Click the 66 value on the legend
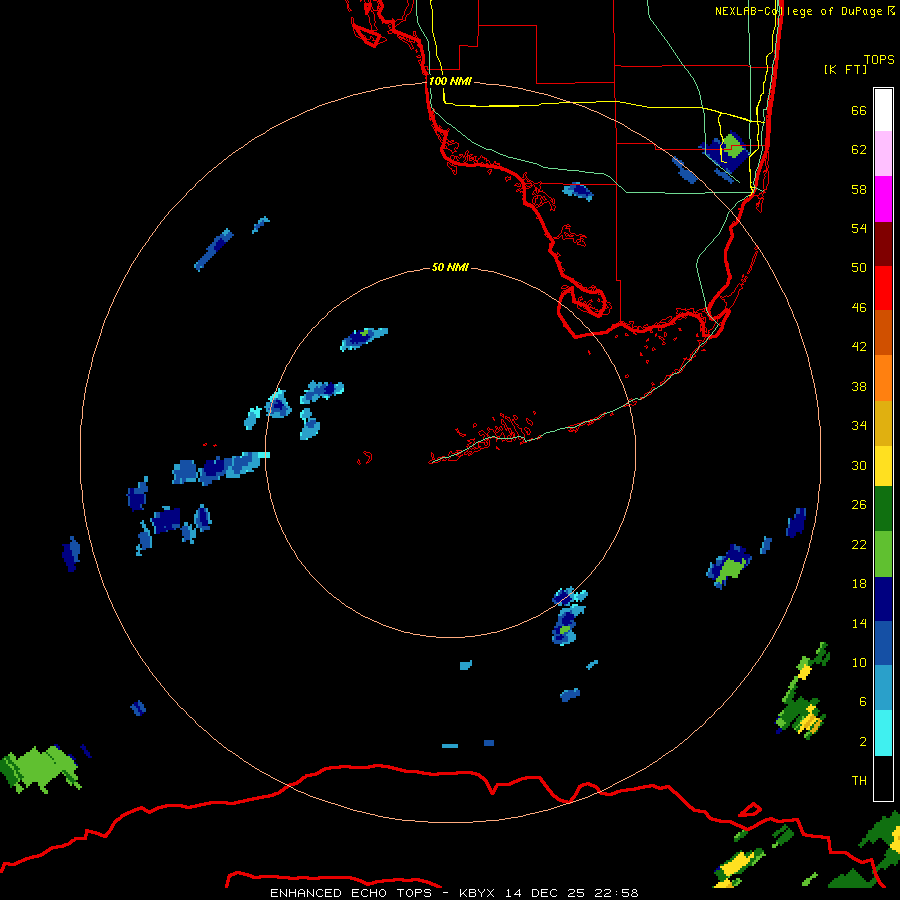The height and width of the screenshot is (900, 900). (x=859, y=110)
